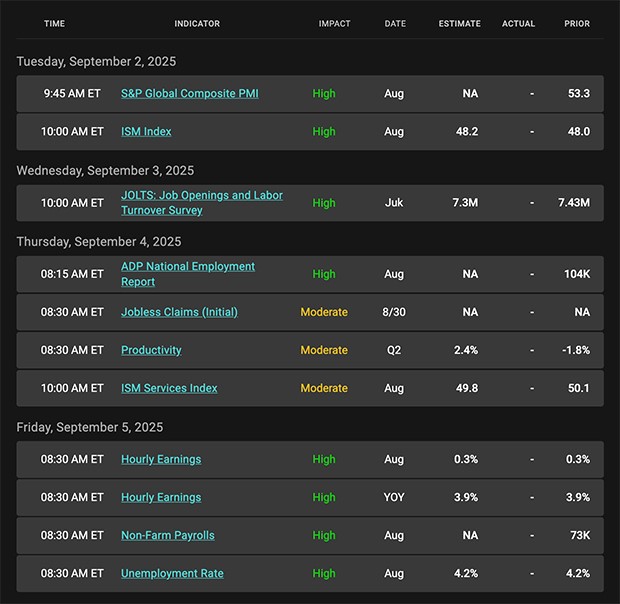Open JOLTS Job Openings and Labor Turnover Survey

point(201,196)
